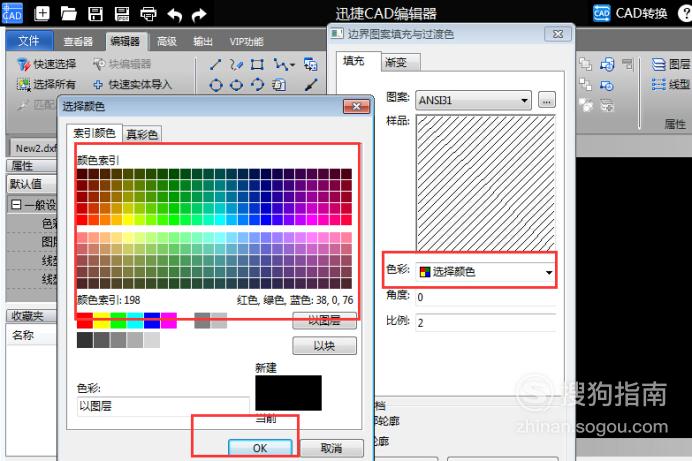Click the 以图层 by-layer button
This screenshot has height=461, width=692.
[324, 321]
